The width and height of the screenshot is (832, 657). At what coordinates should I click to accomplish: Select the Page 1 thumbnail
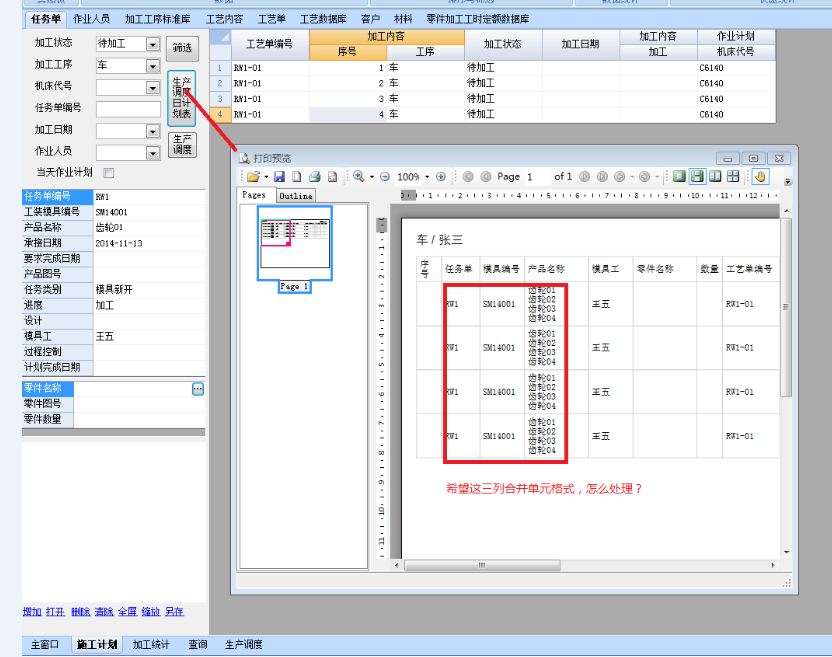coord(294,244)
